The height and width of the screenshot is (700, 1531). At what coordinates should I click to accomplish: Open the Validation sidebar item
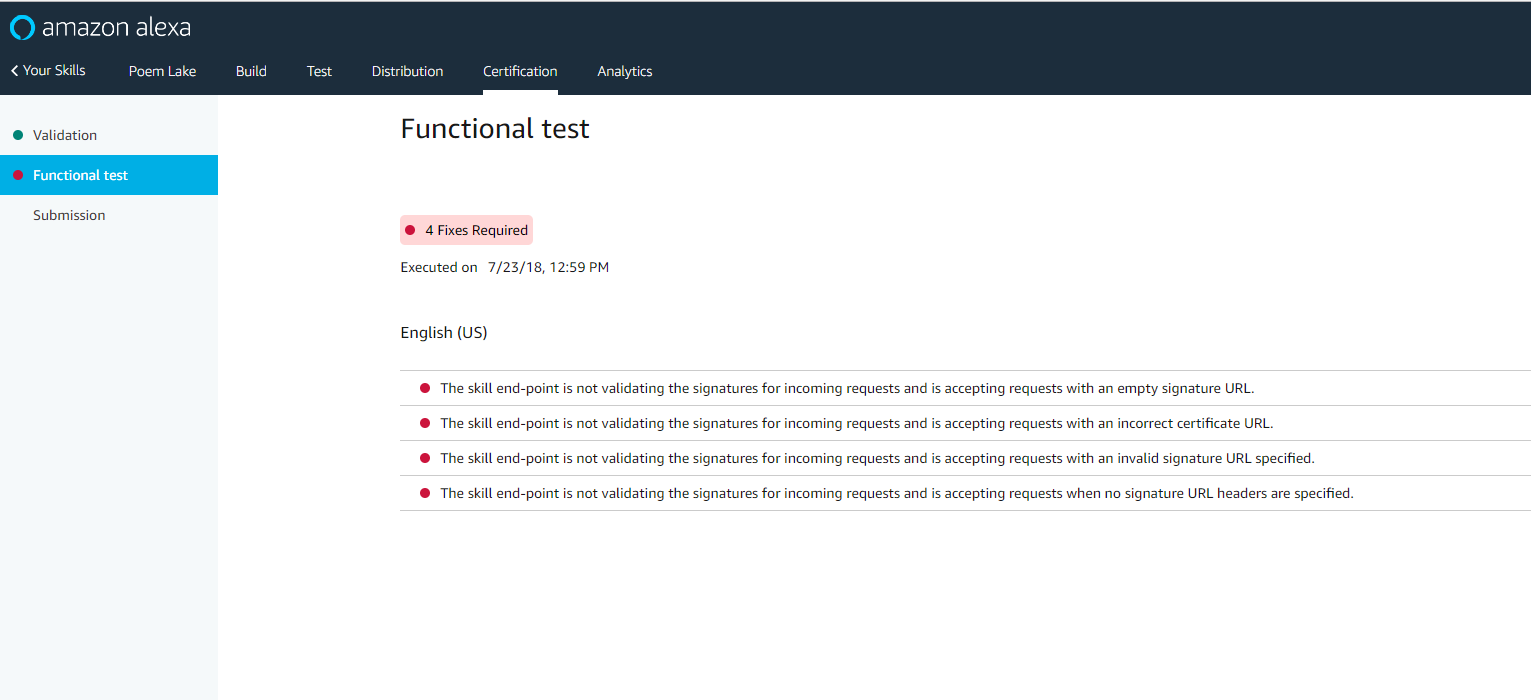point(109,135)
